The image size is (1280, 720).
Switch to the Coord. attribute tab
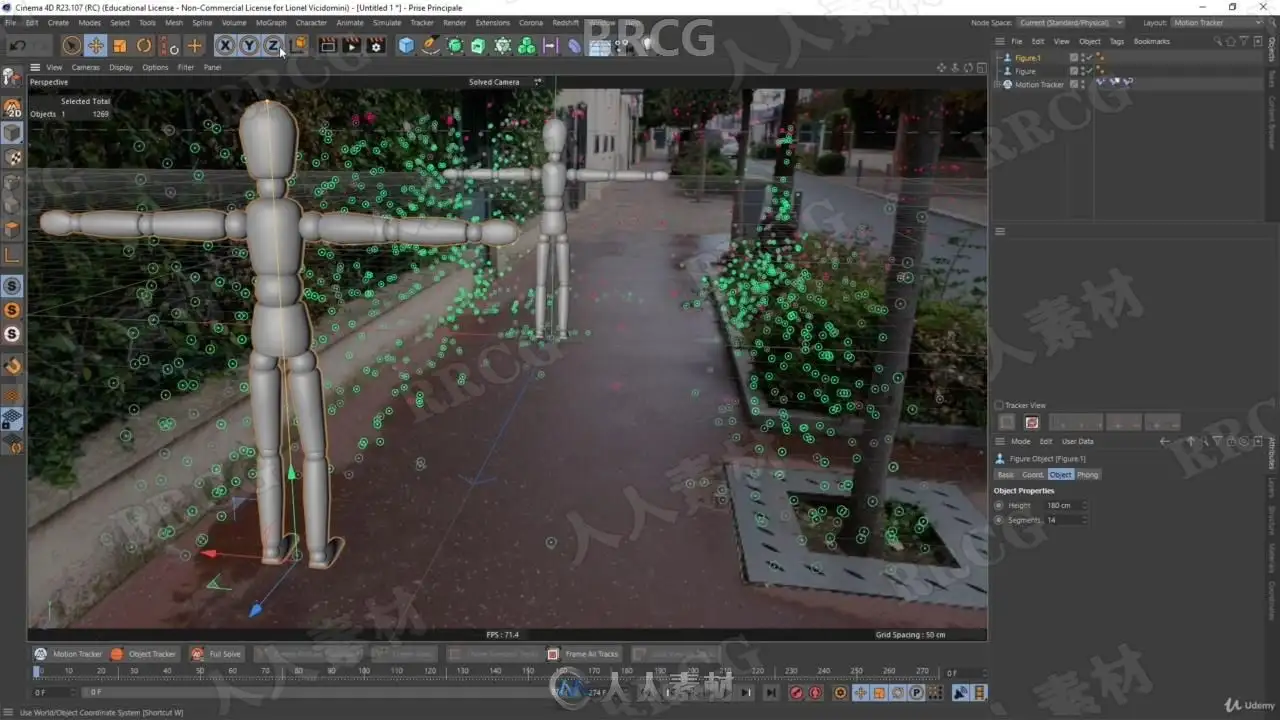coord(1033,474)
